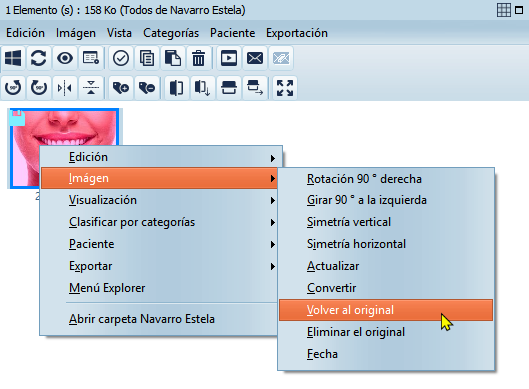Open the Vista menu
Screen dimensions: 529x389
coord(119,33)
